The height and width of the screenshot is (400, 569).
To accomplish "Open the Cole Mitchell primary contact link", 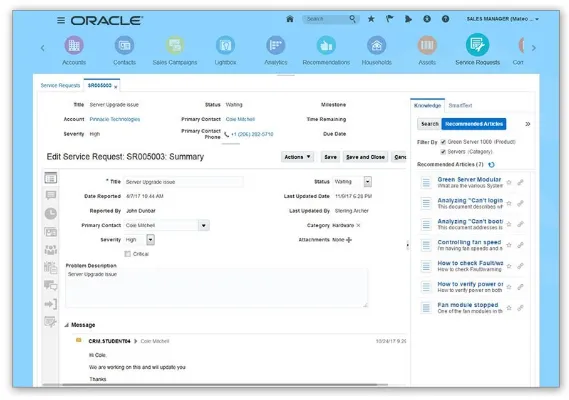I will click(240, 119).
